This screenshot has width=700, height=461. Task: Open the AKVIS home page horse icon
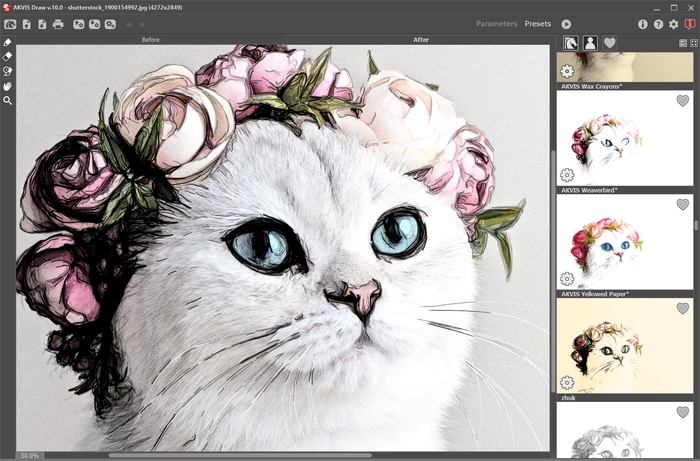(x=10, y=24)
